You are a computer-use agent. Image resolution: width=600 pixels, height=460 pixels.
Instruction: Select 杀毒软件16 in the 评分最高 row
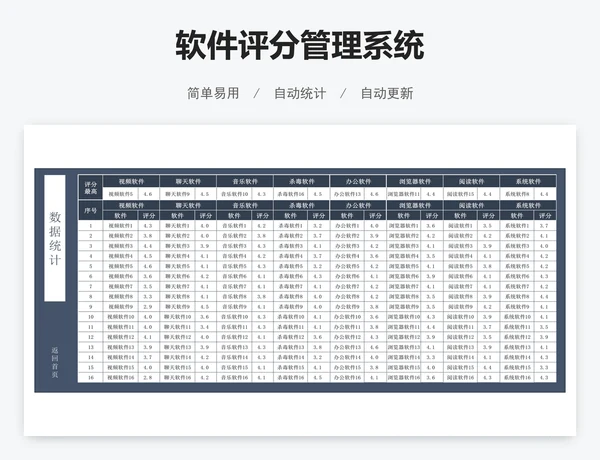coord(291,194)
